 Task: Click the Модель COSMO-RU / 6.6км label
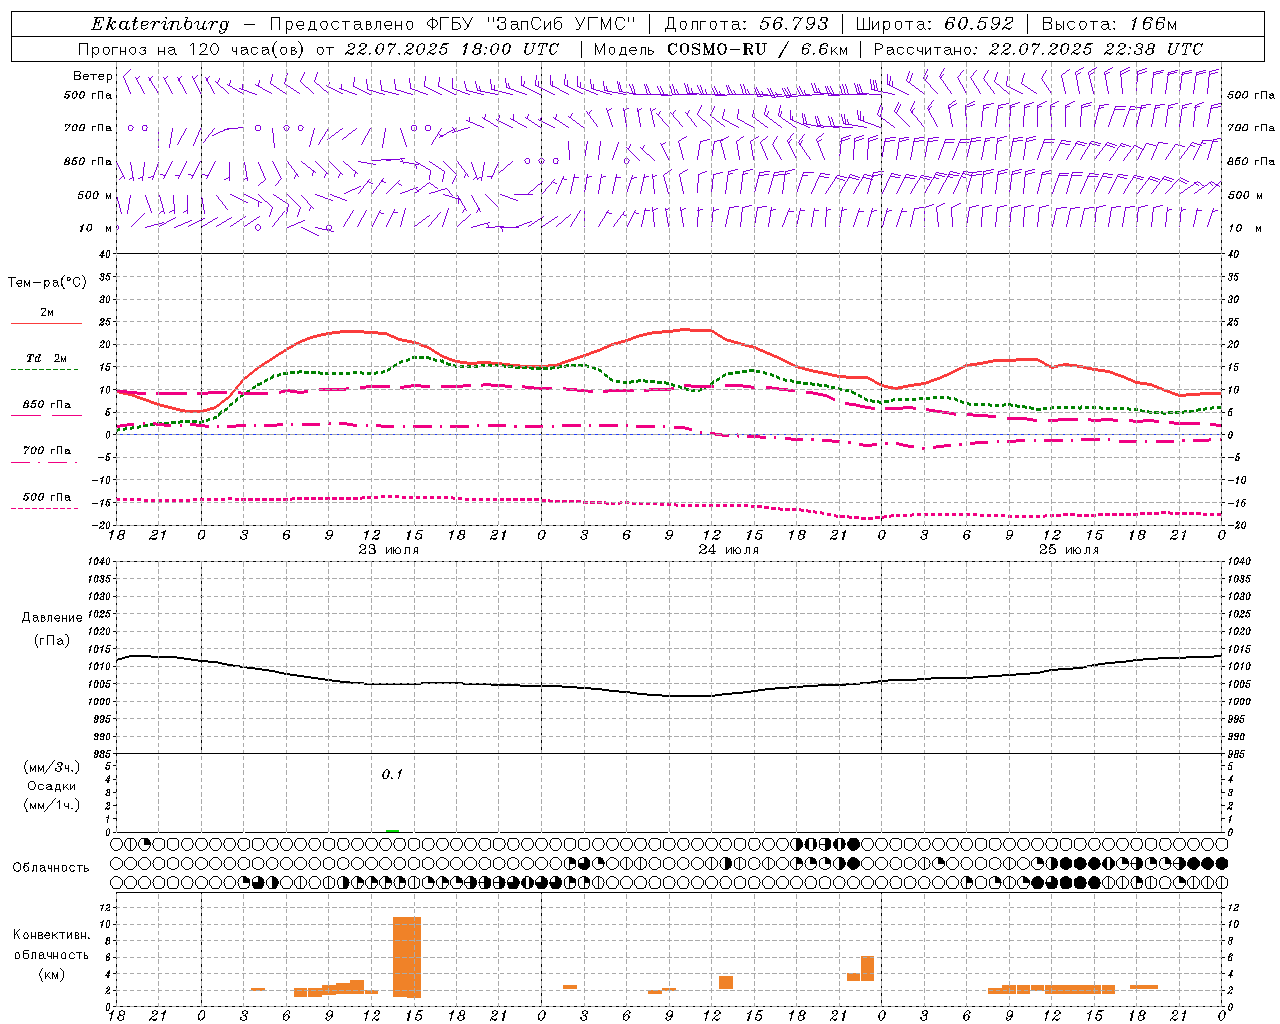(x=721, y=49)
